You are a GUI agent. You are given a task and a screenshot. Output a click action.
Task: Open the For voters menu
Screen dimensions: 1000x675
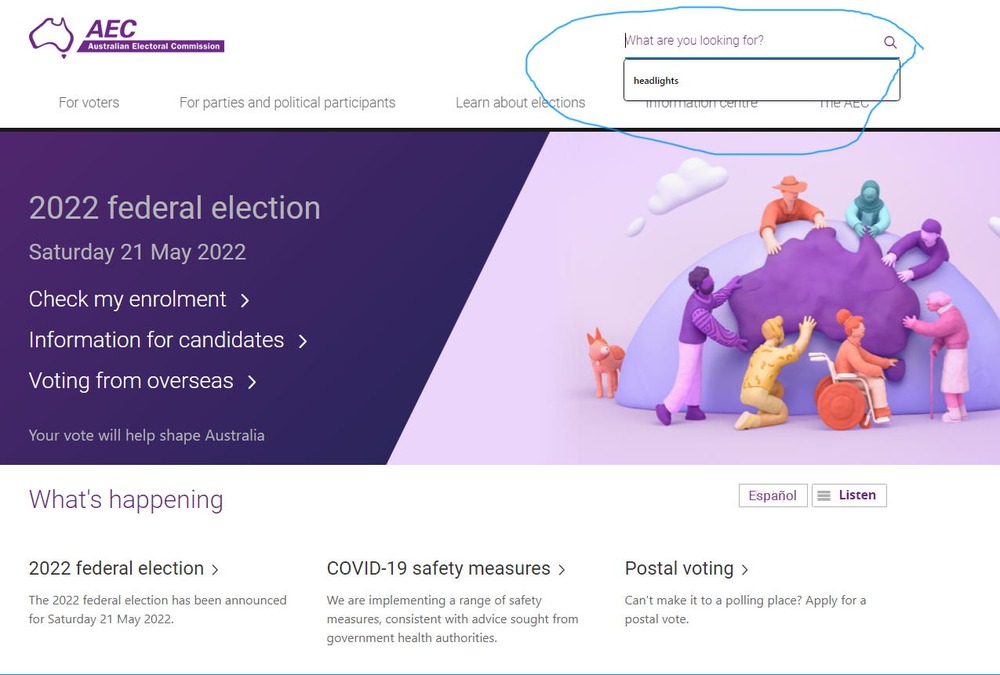point(89,102)
